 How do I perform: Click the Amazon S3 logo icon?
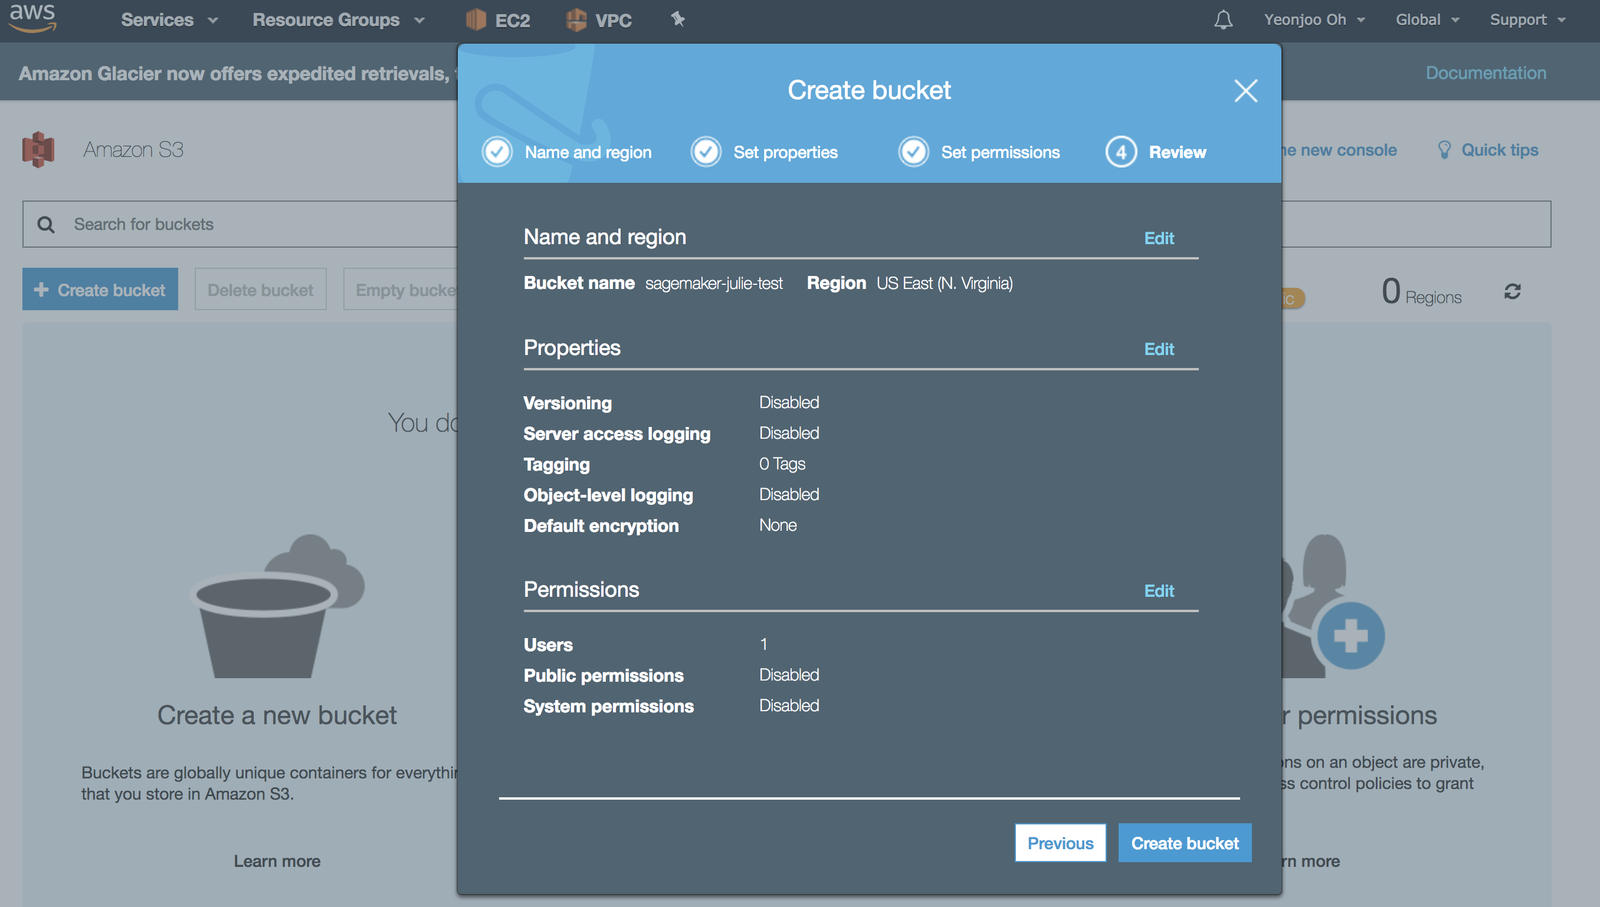(38, 150)
